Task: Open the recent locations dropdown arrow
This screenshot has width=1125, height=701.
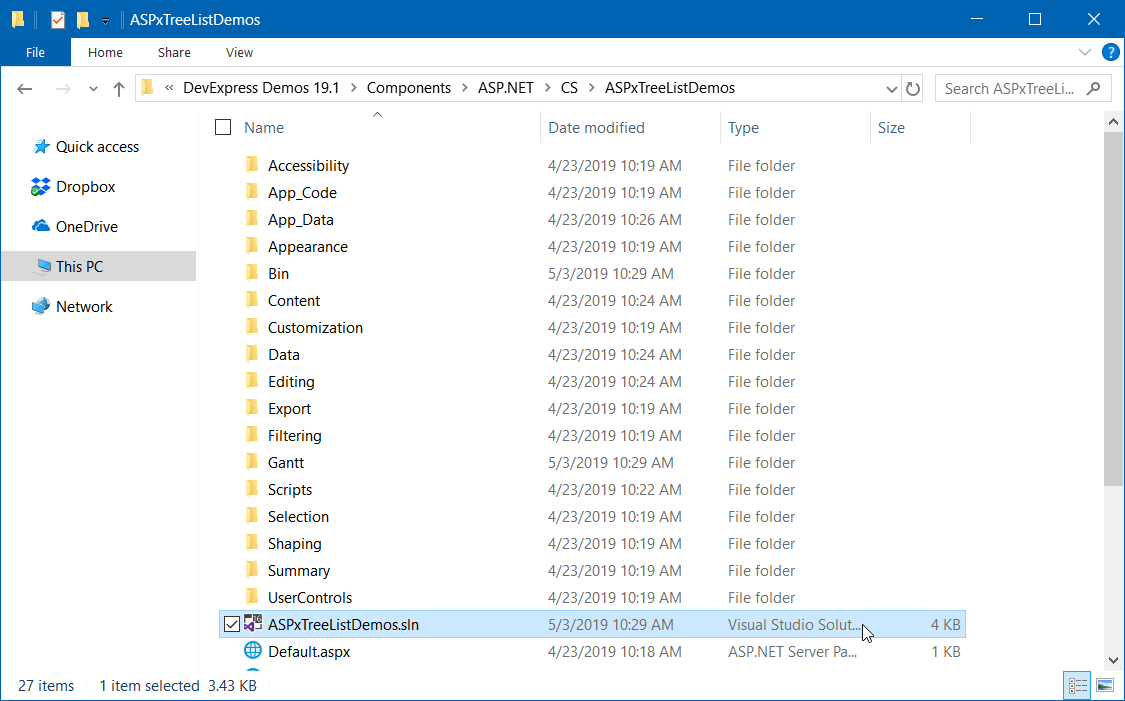Action: pos(93,89)
